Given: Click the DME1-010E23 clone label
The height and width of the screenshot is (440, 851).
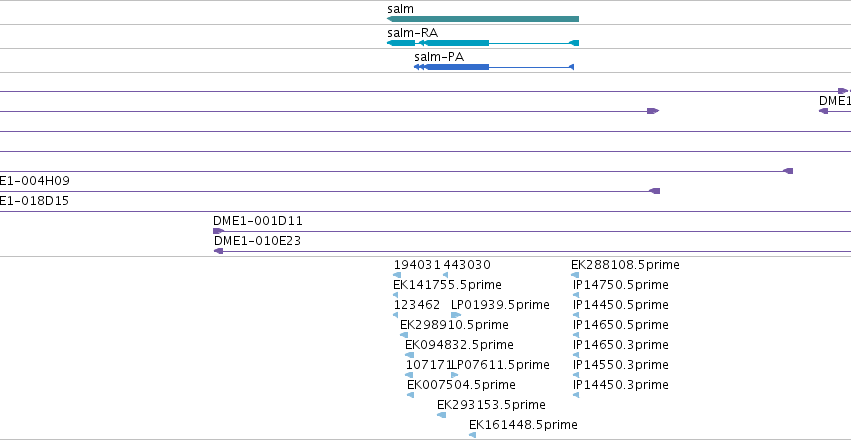Looking at the screenshot, I should point(257,240).
